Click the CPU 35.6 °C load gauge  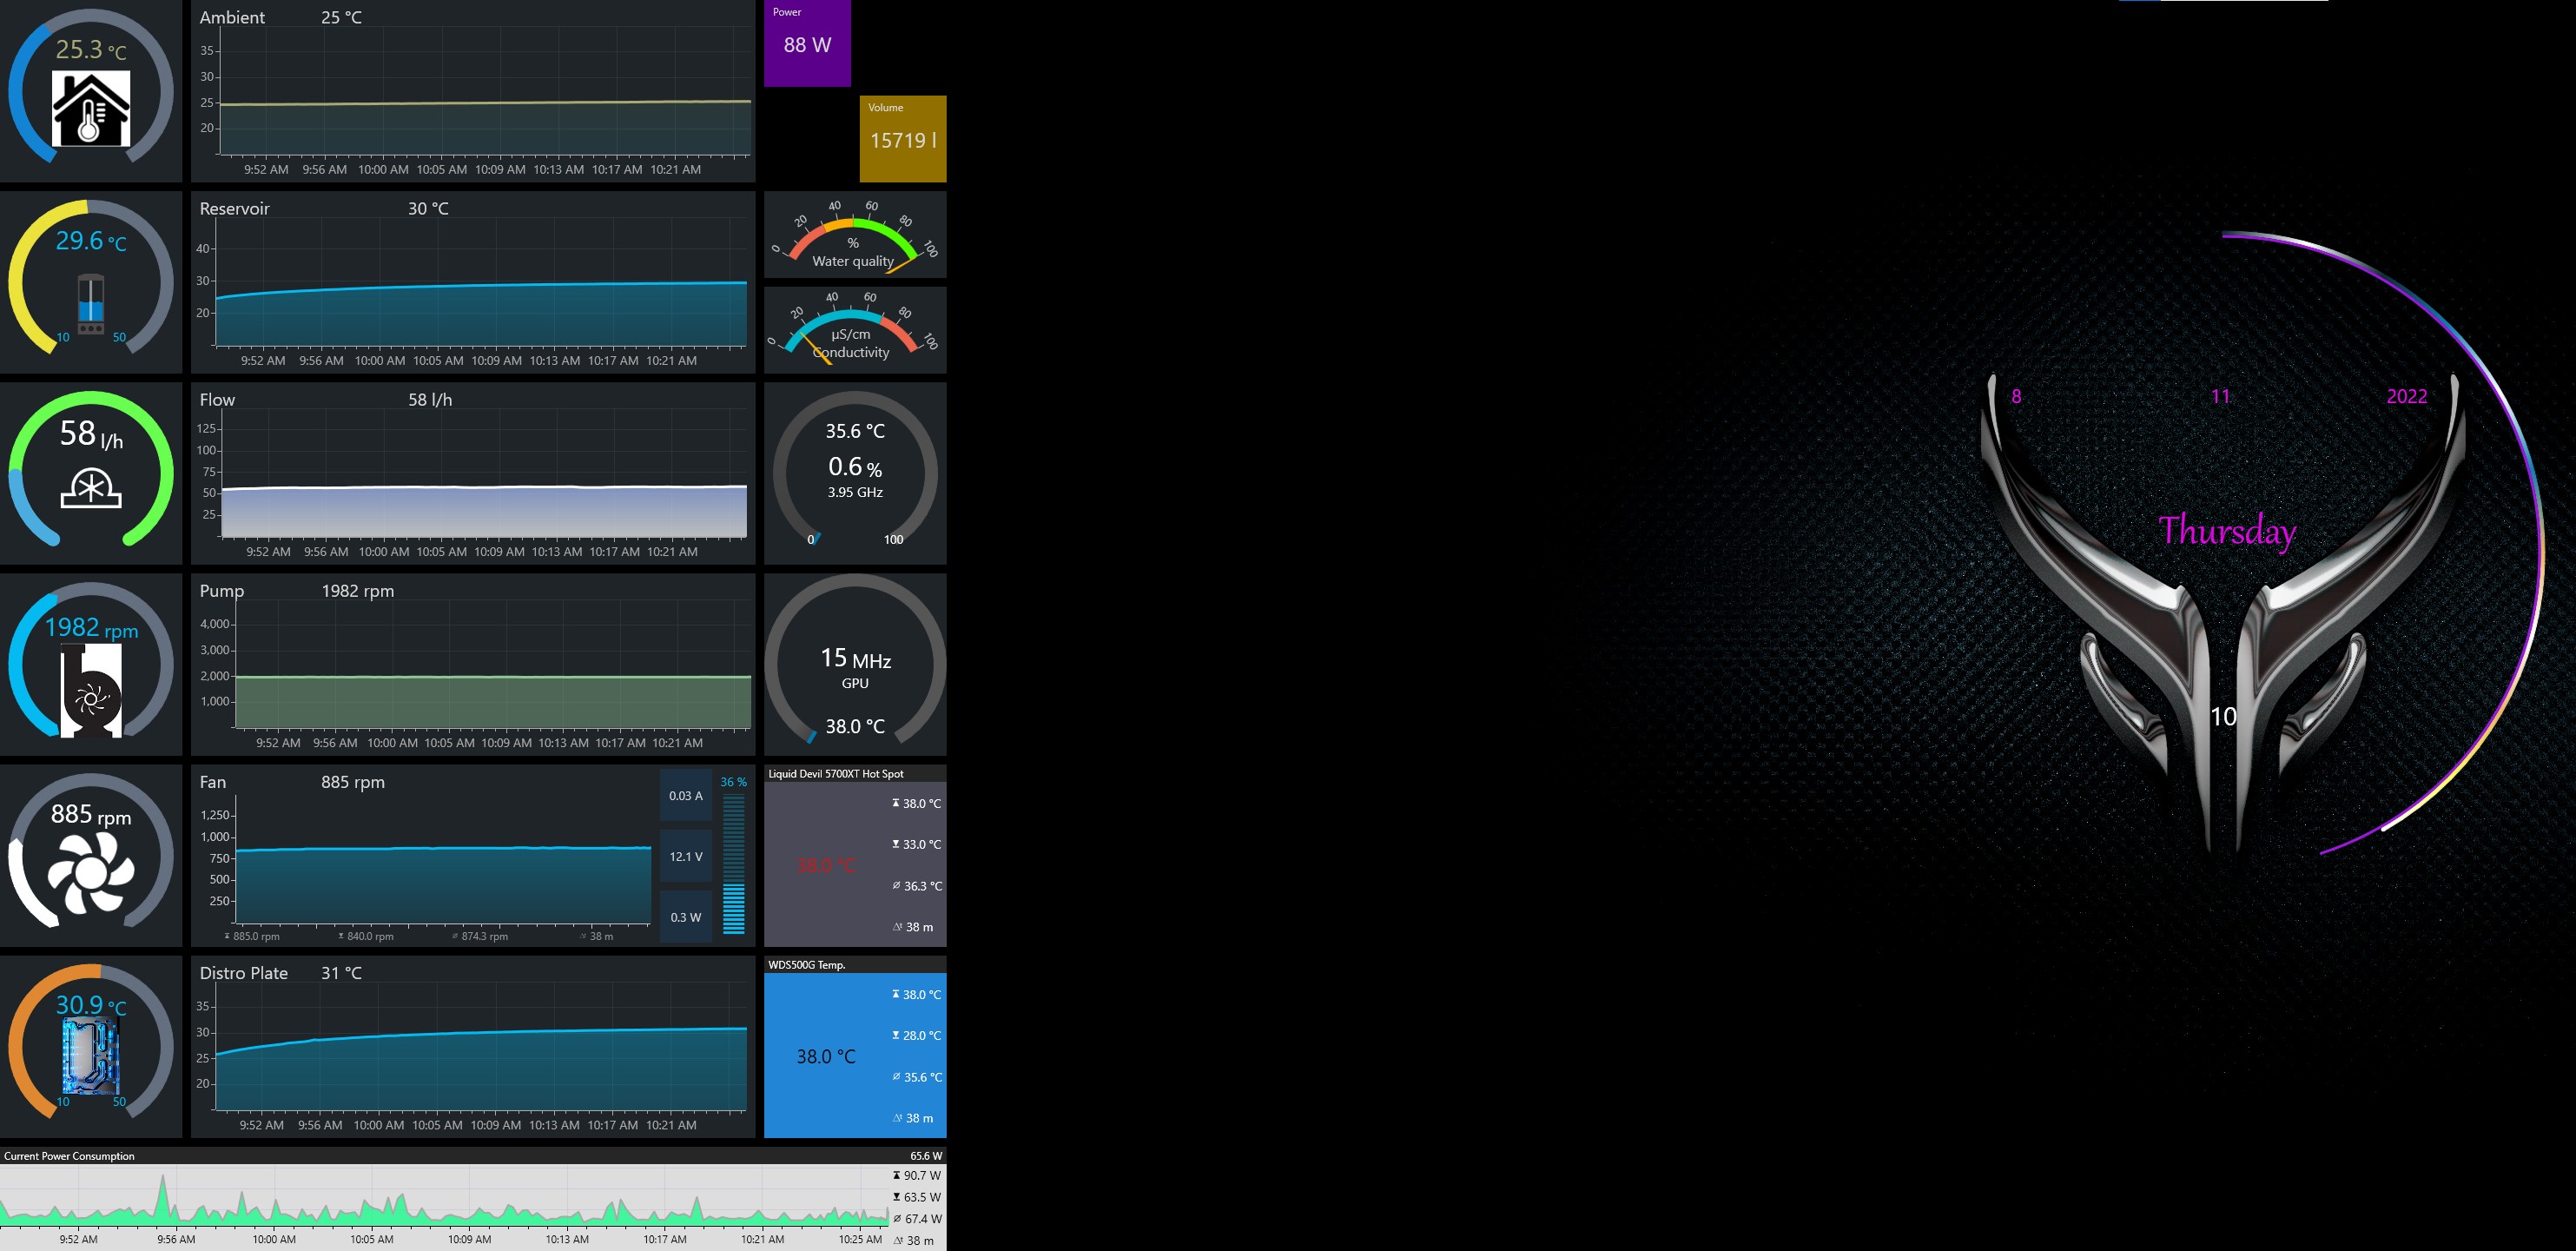[854, 472]
